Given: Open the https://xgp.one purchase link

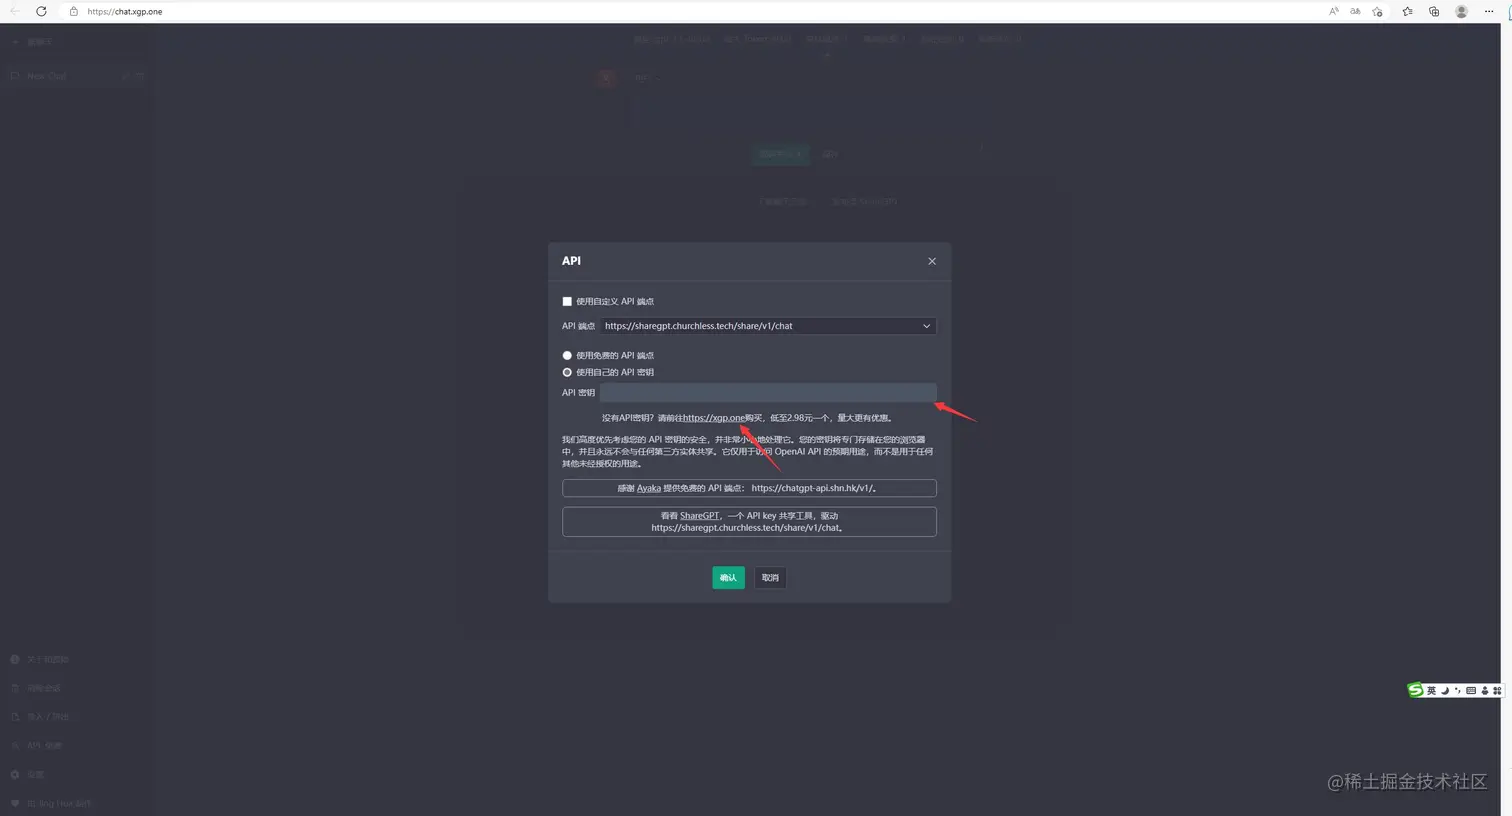Looking at the screenshot, I should click(714, 418).
